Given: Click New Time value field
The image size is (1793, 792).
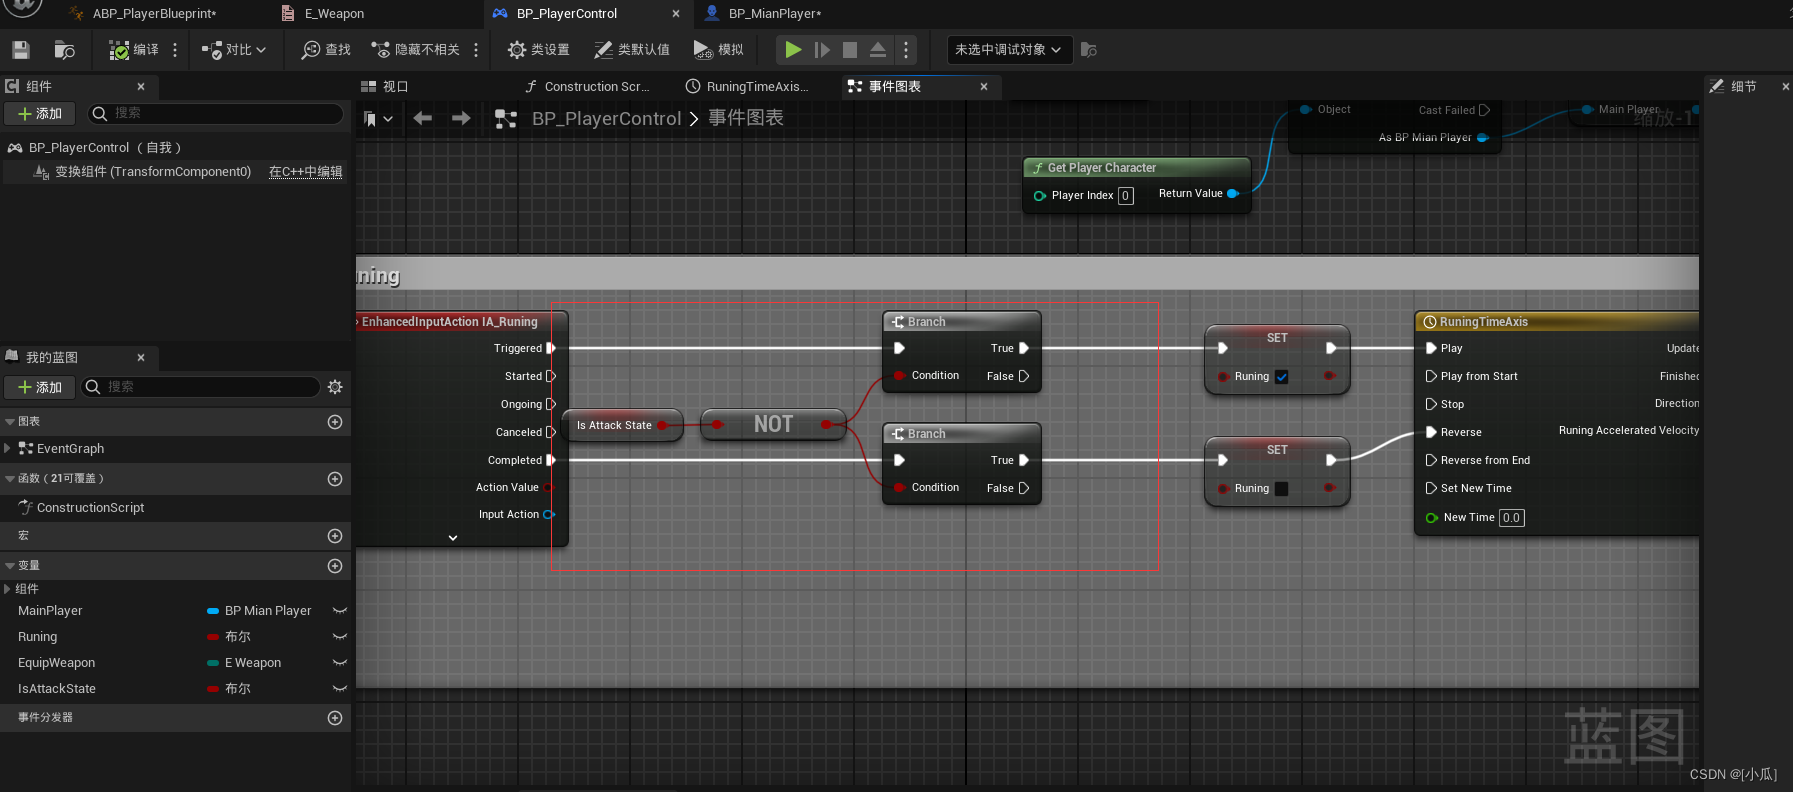Looking at the screenshot, I should coord(1512,518).
